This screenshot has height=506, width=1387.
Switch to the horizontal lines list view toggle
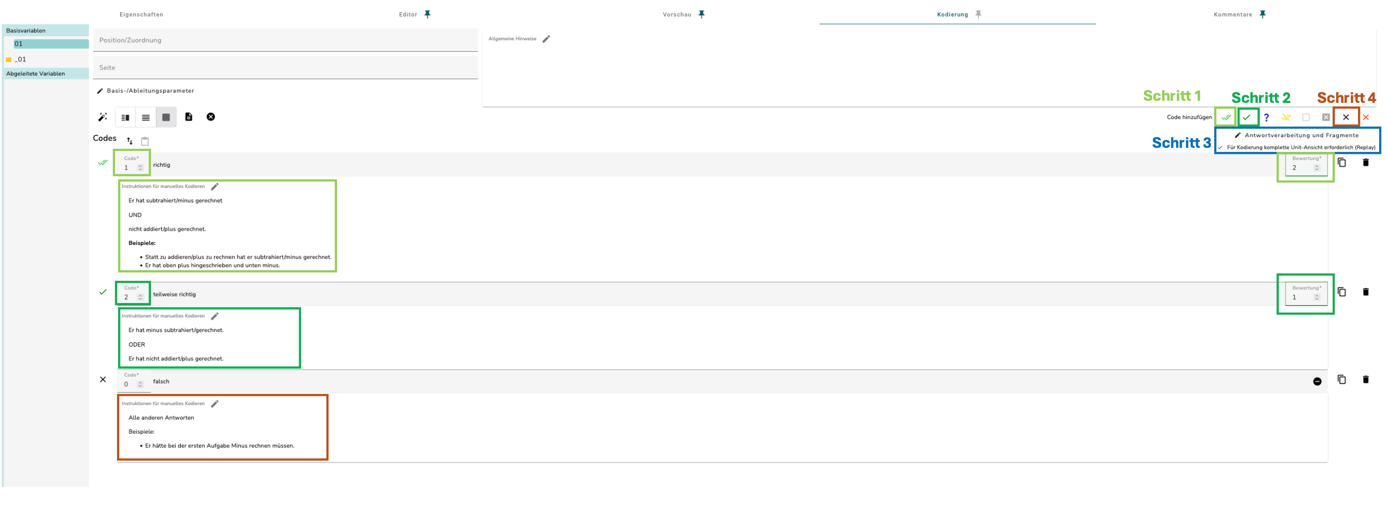(146, 117)
